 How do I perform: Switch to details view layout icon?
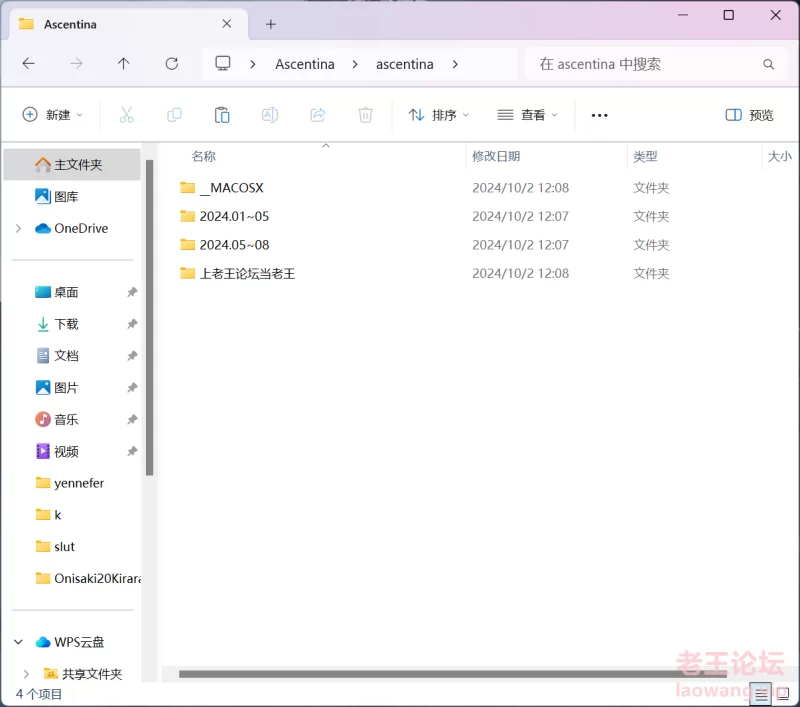(762, 693)
